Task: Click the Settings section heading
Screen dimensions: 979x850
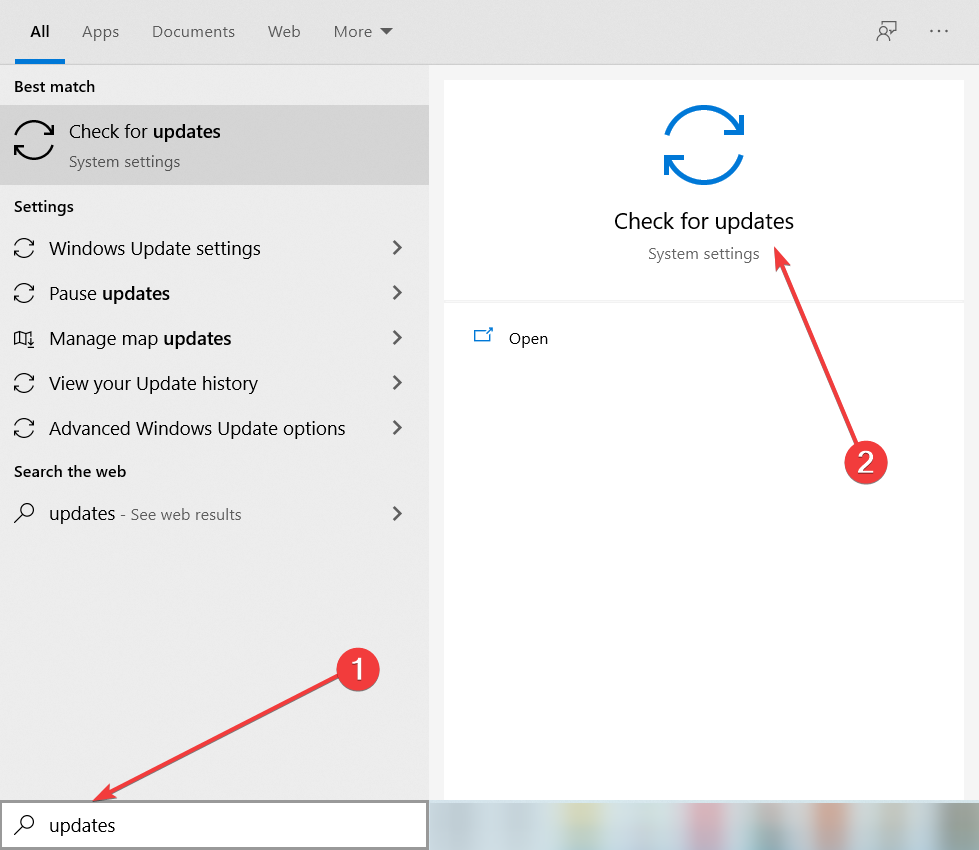Action: (44, 207)
